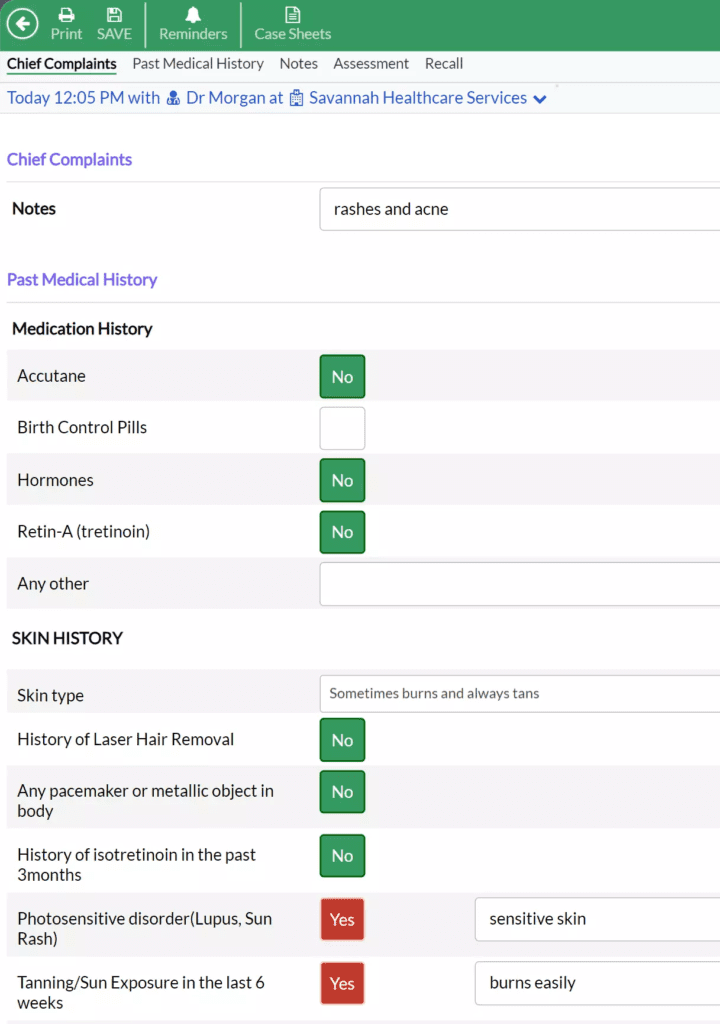
Task: Click the clinic building icon
Action: [297, 99]
